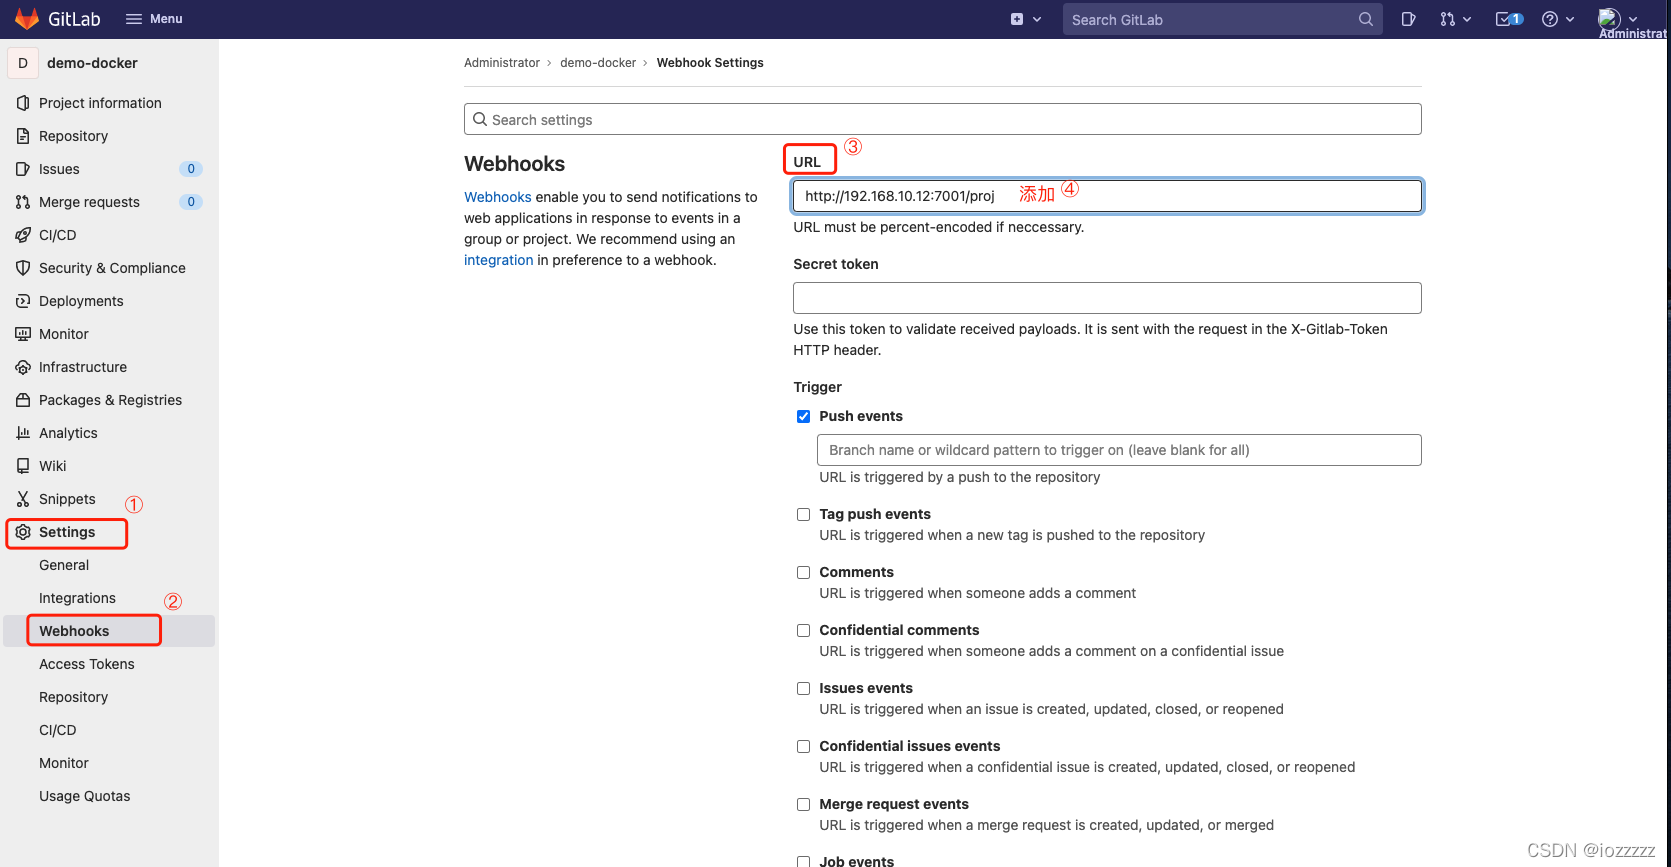
Task: Enable the Tag push events checkbox
Action: tap(803, 514)
